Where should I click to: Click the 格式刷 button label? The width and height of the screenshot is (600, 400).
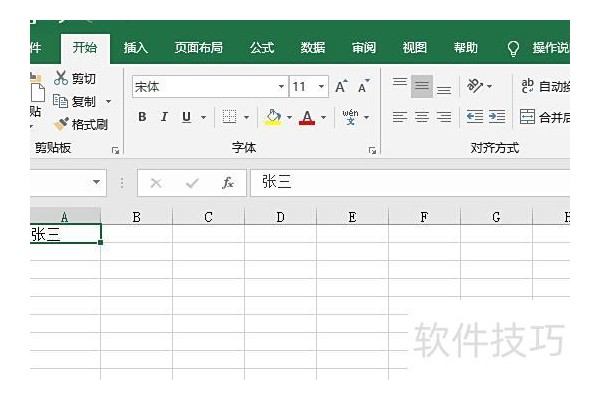[x=90, y=124]
